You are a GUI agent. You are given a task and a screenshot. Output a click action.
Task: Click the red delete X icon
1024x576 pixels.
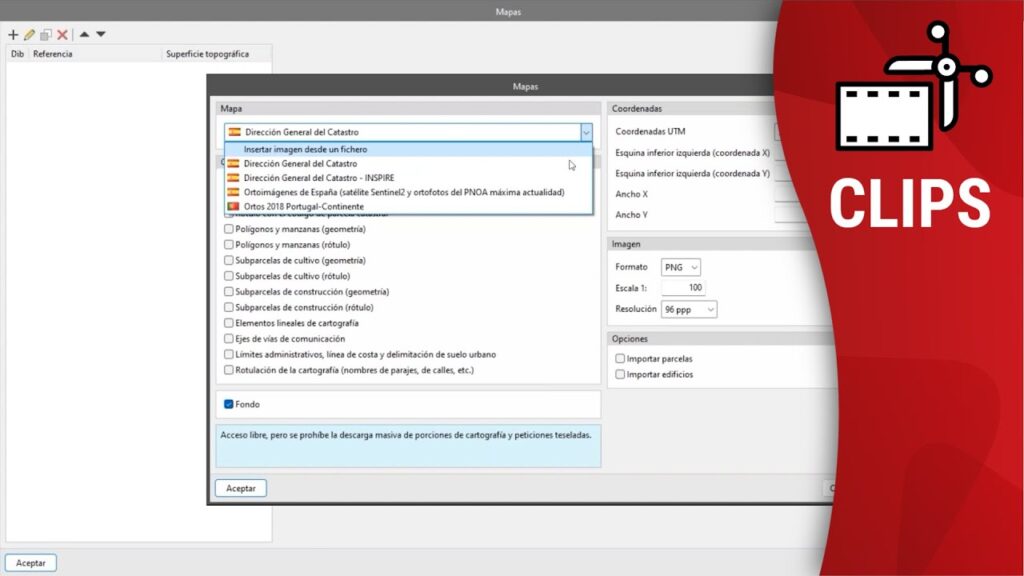tap(62, 34)
